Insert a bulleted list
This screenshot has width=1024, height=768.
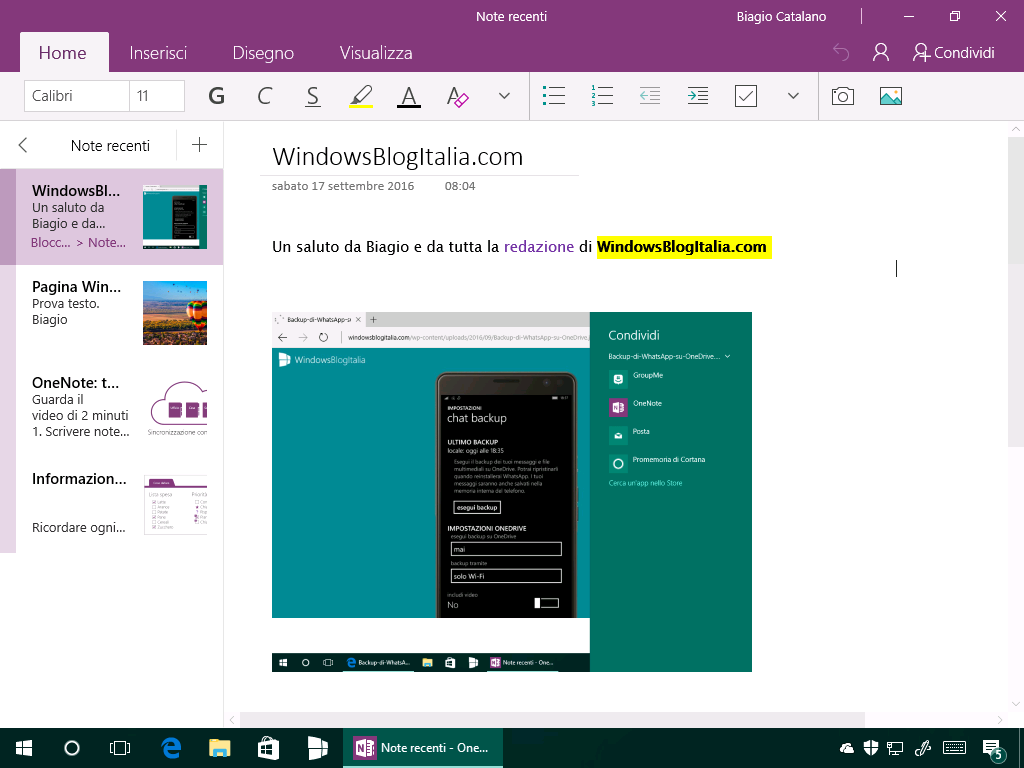(x=554, y=96)
